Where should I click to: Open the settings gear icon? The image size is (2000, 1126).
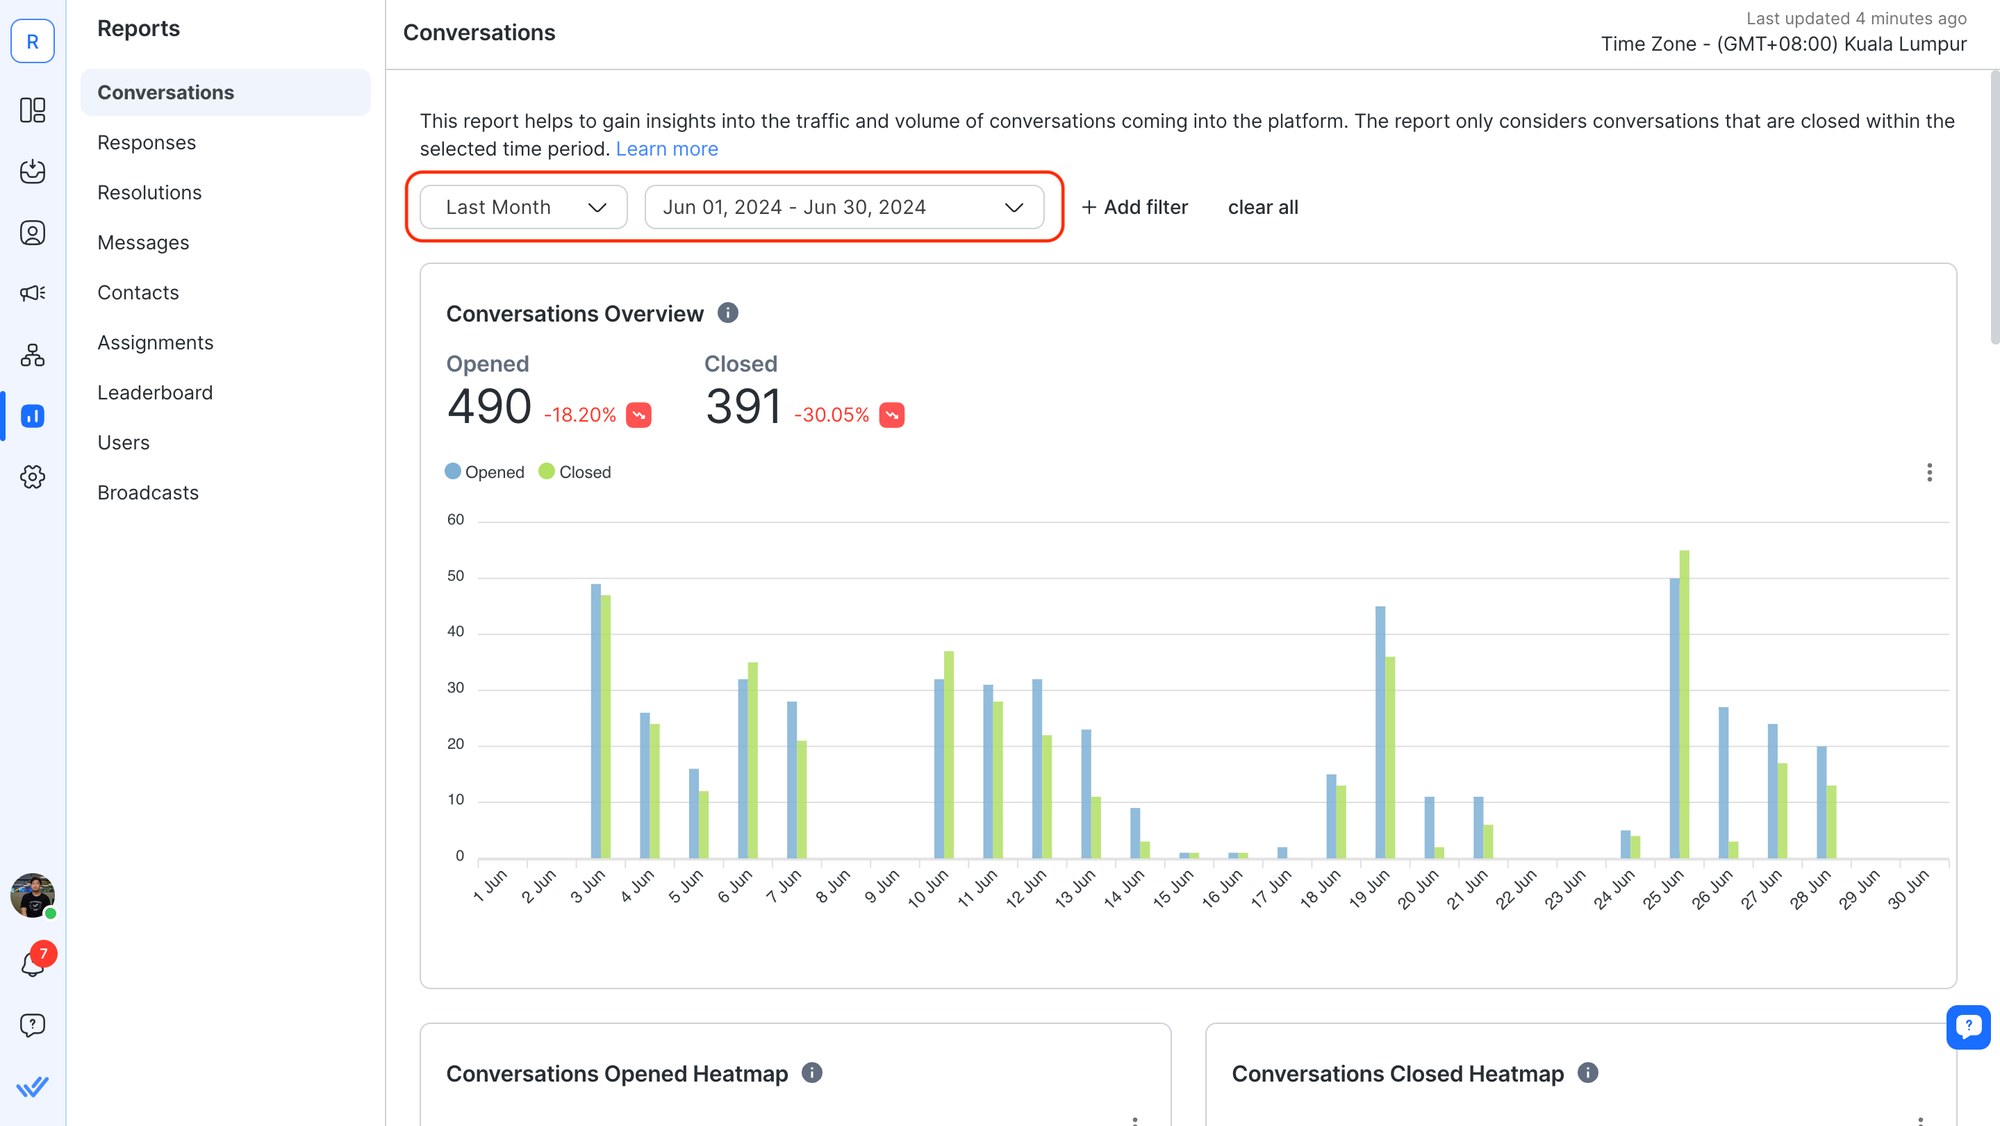coord(33,477)
